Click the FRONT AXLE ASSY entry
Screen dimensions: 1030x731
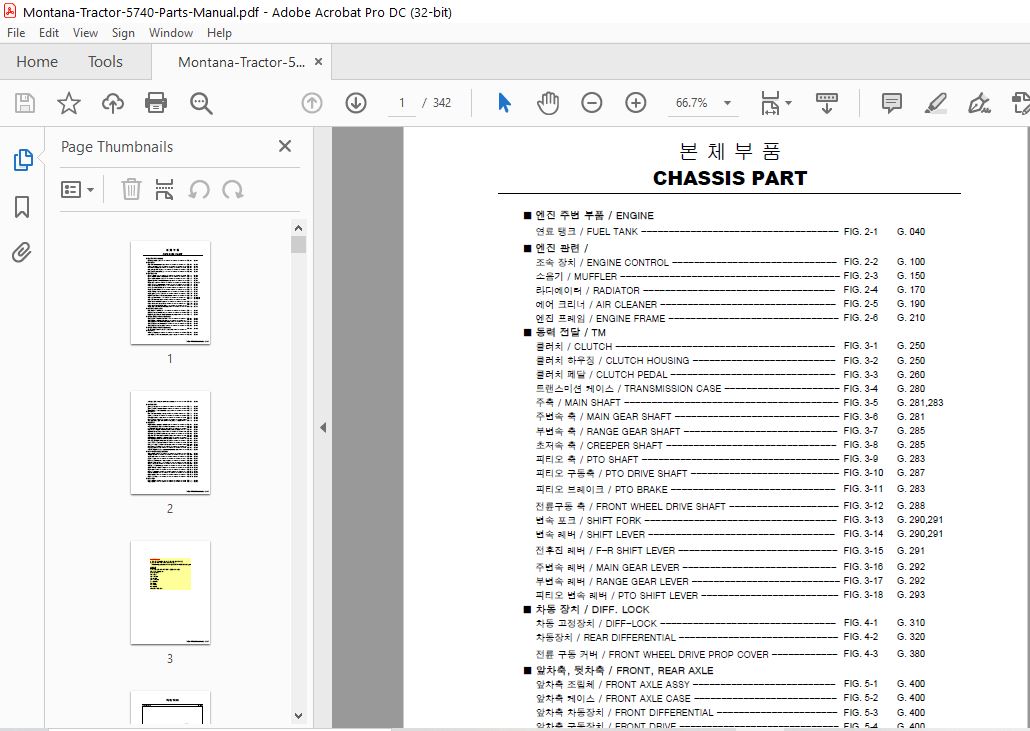pos(730,684)
